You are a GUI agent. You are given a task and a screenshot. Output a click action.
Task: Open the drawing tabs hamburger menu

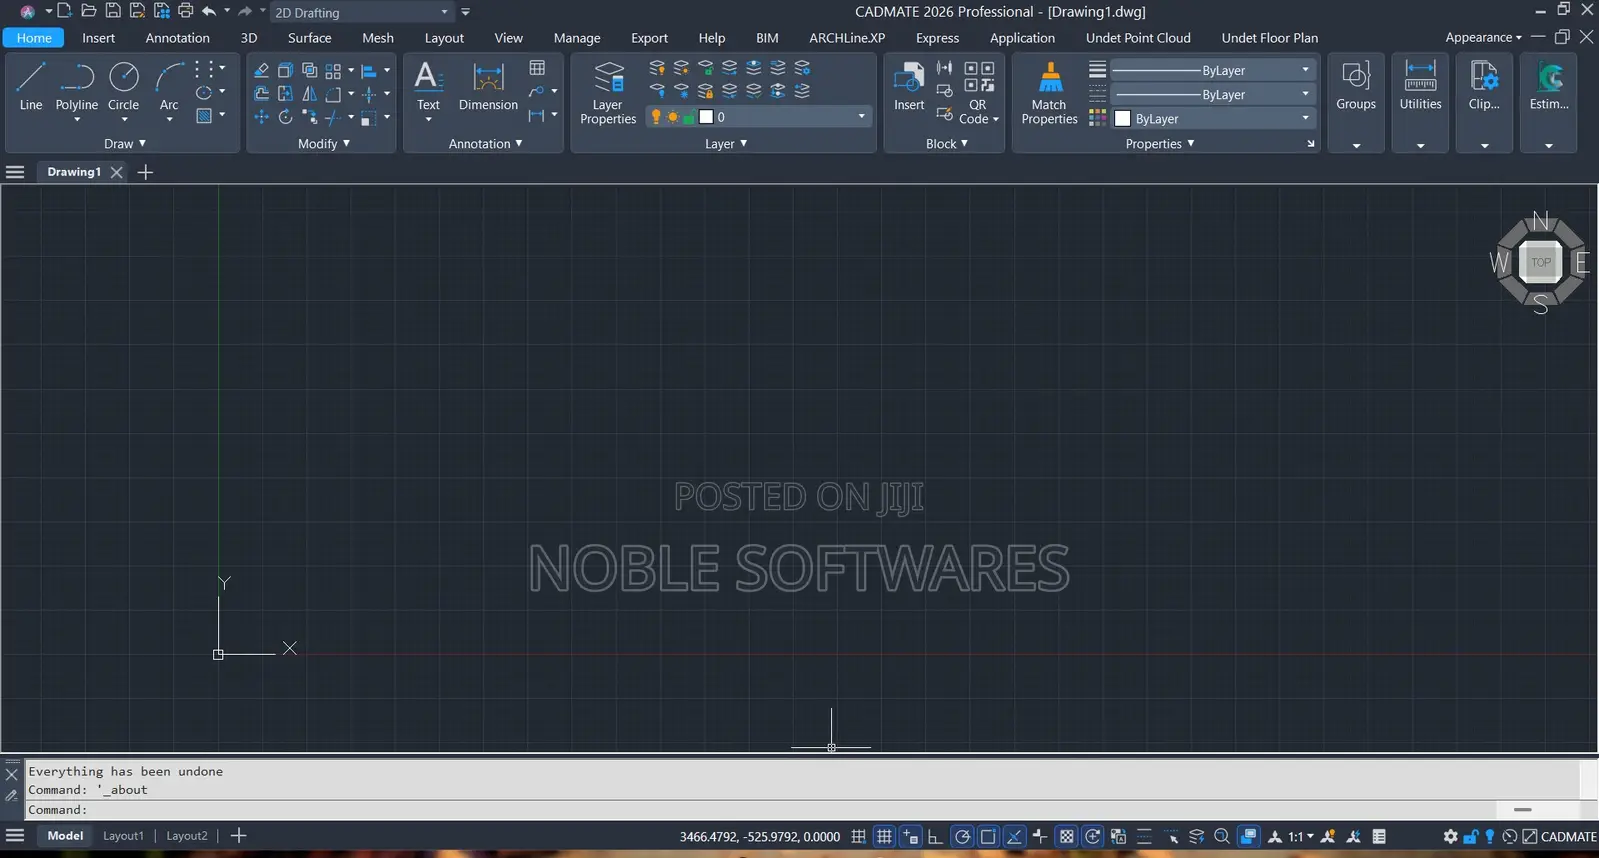(x=15, y=172)
